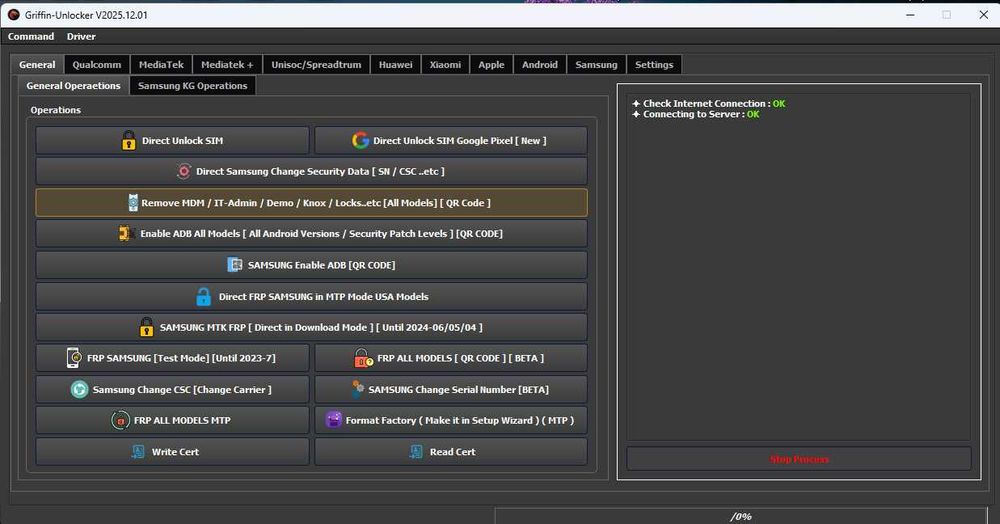Click FRP SAMSUNG [Test Mode] button
Viewport: 1000px width, 524px height.
tap(172, 358)
